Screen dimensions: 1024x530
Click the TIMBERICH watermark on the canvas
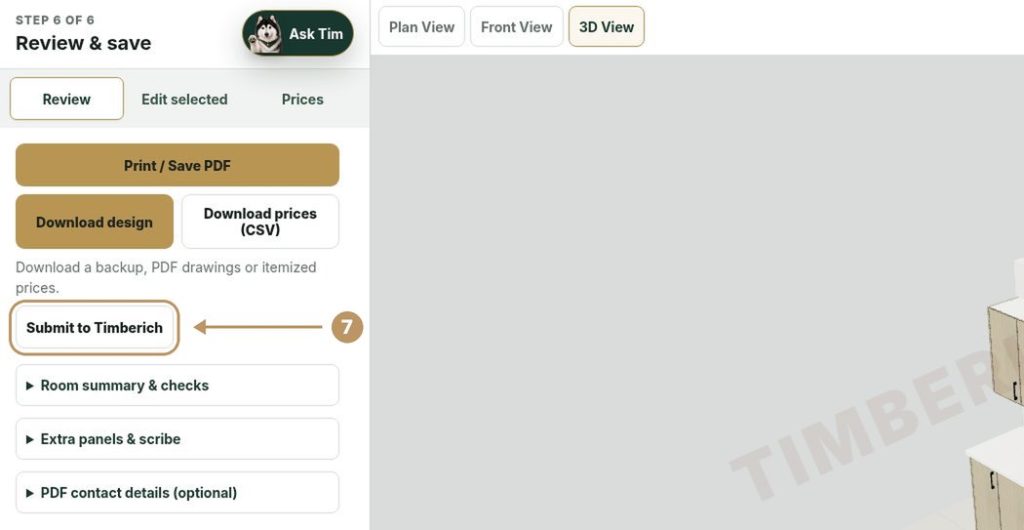coord(875,424)
